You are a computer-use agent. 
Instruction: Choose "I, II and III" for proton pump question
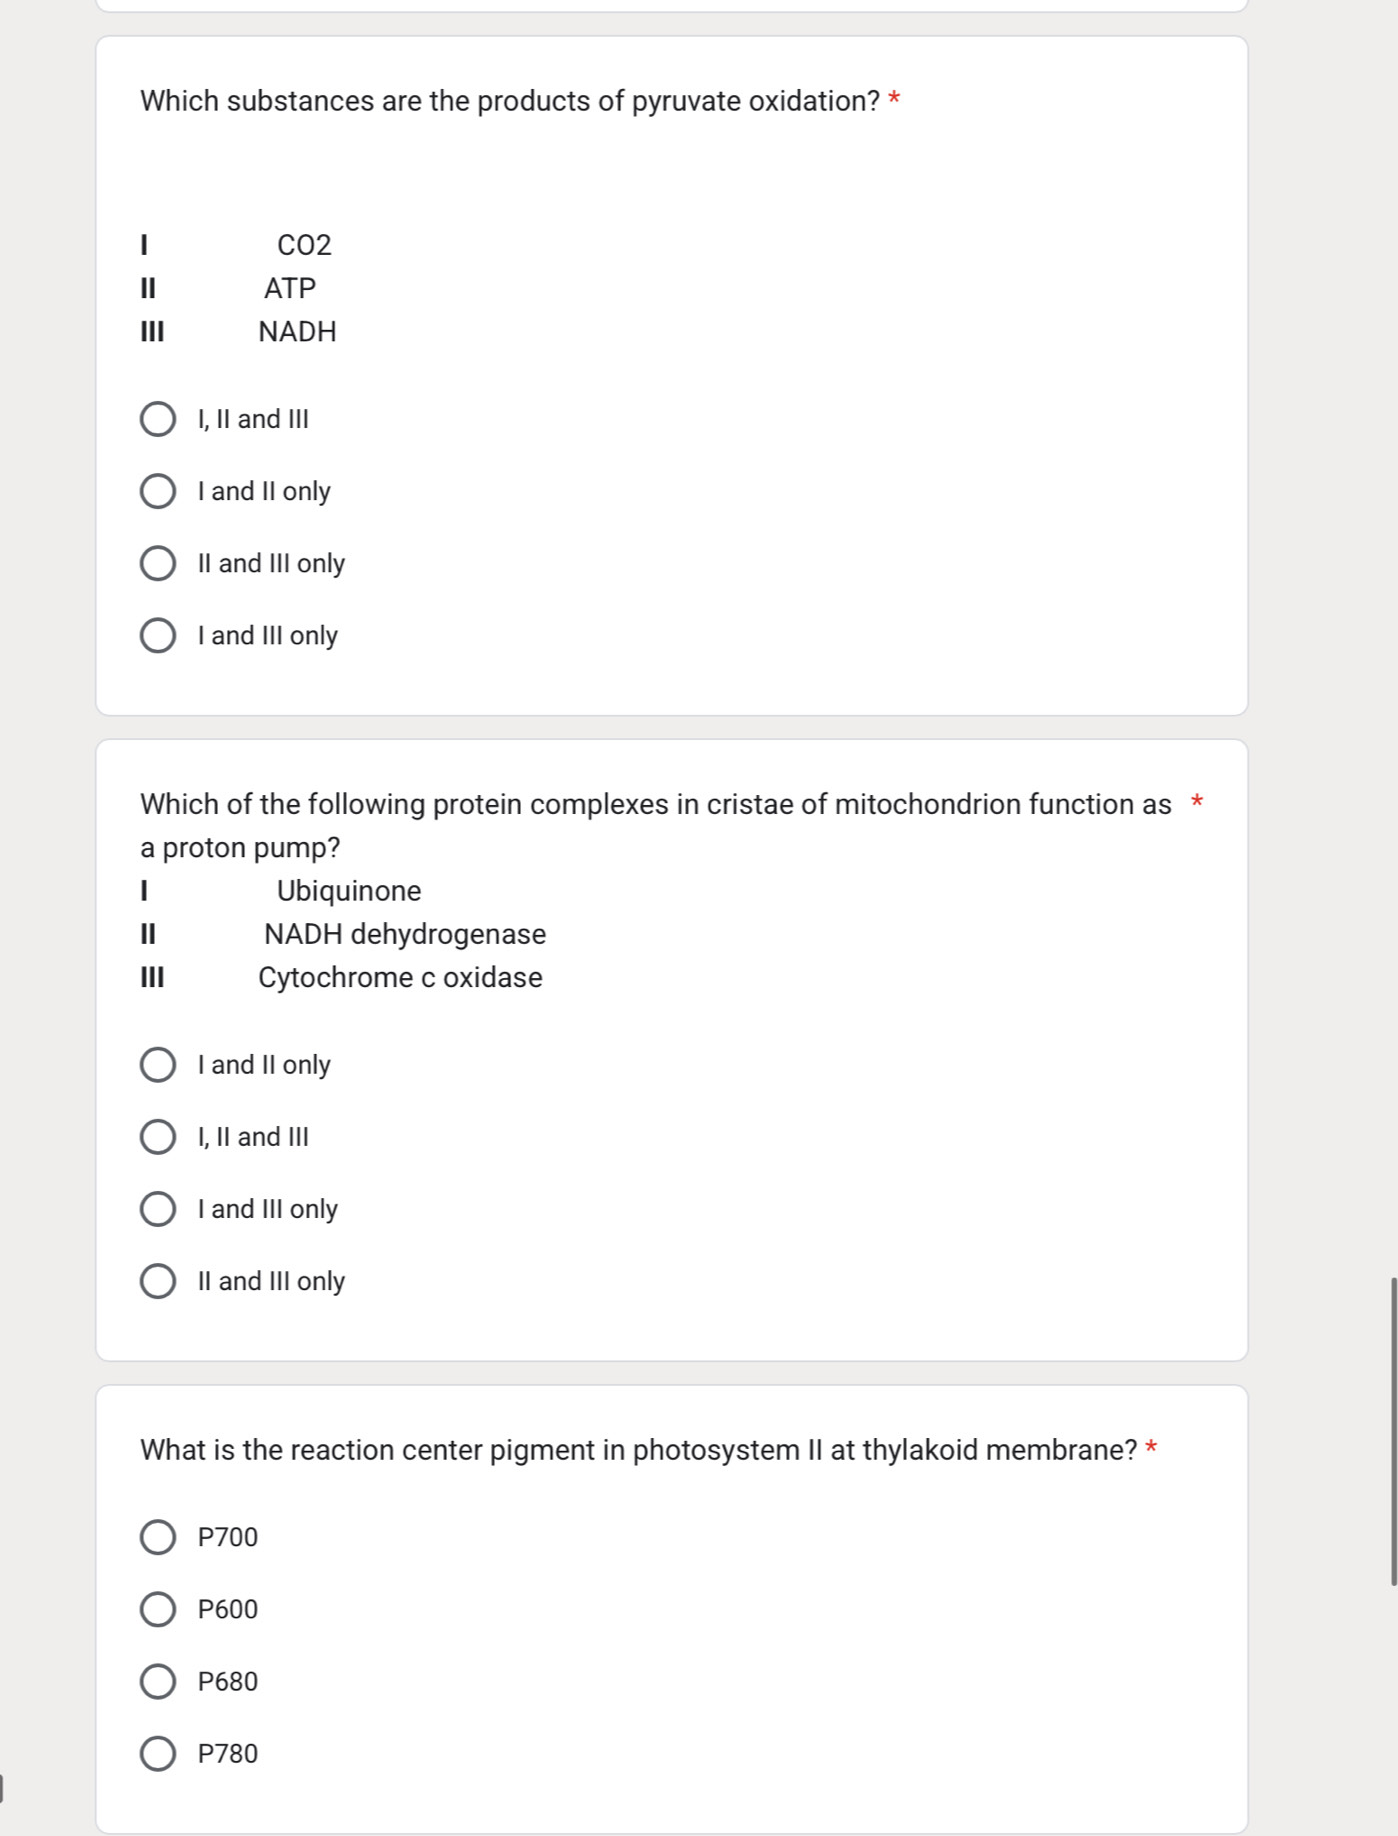click(160, 1137)
